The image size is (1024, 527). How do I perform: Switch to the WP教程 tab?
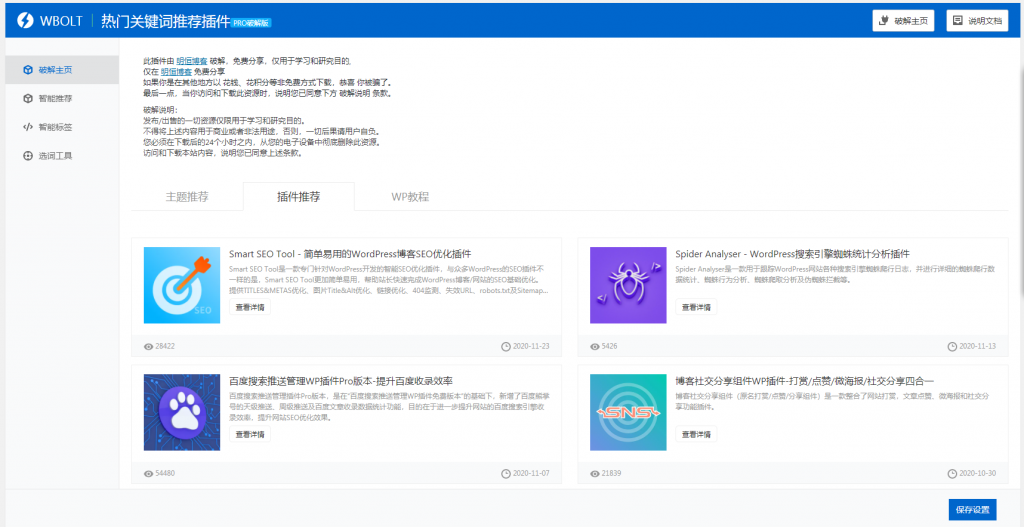410,197
